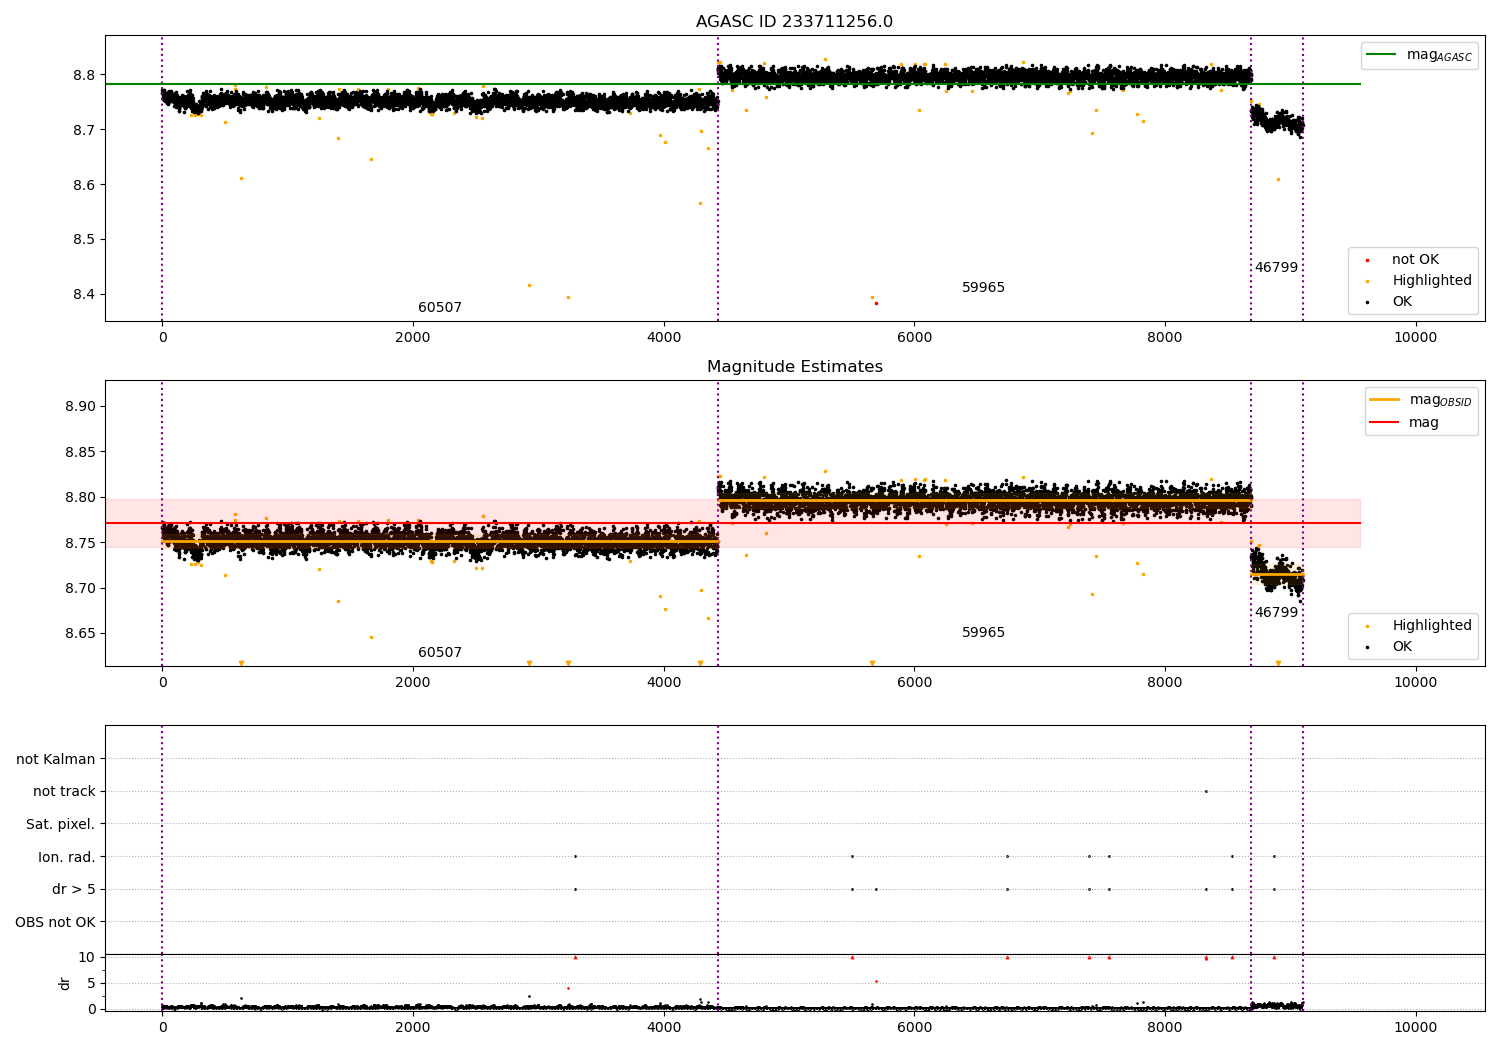Click the "8.7" y-tick in the top plot
Viewport: 1500px width, 1050px height.
84,131
